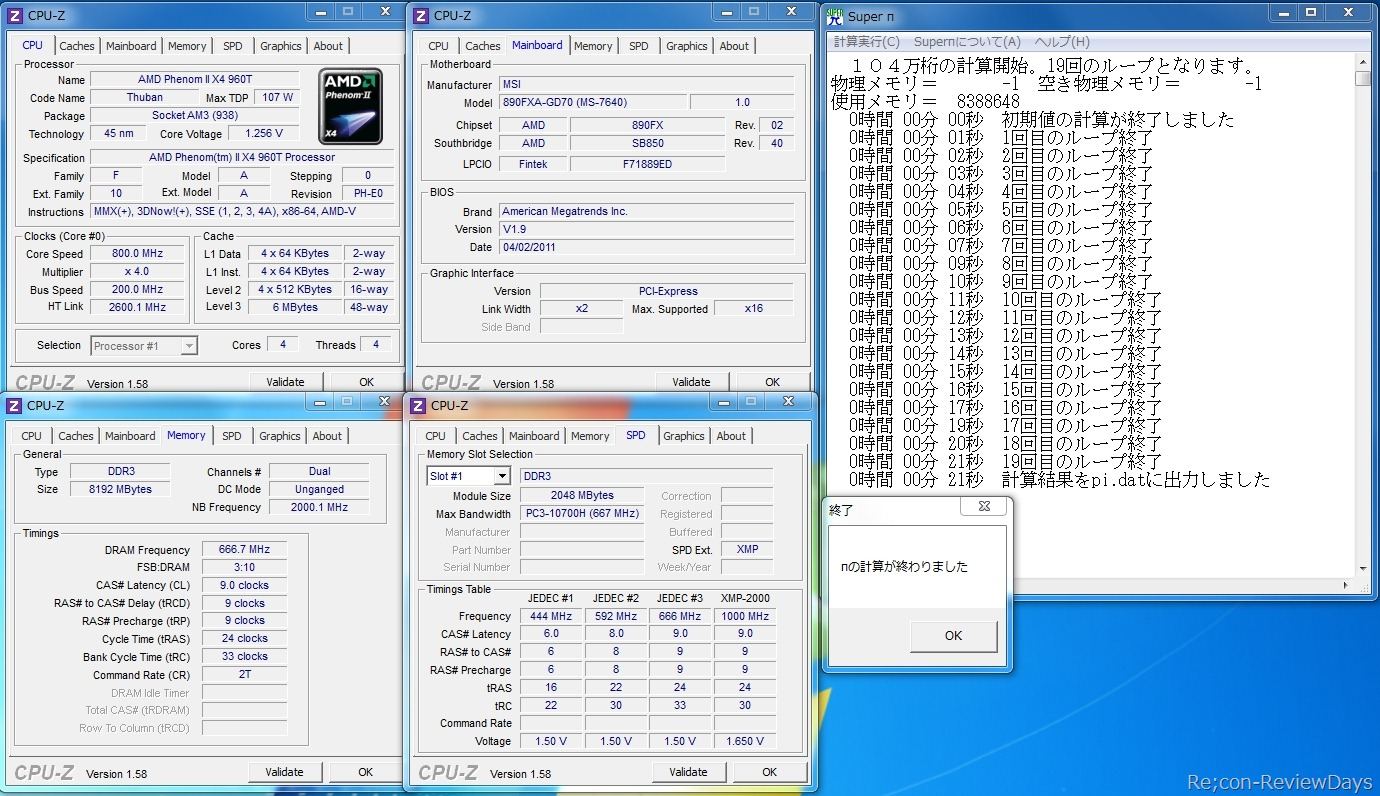Click the CPU-Z icon in the SPD window's title bar
Viewport: 1380px width, 796px height.
(417, 405)
